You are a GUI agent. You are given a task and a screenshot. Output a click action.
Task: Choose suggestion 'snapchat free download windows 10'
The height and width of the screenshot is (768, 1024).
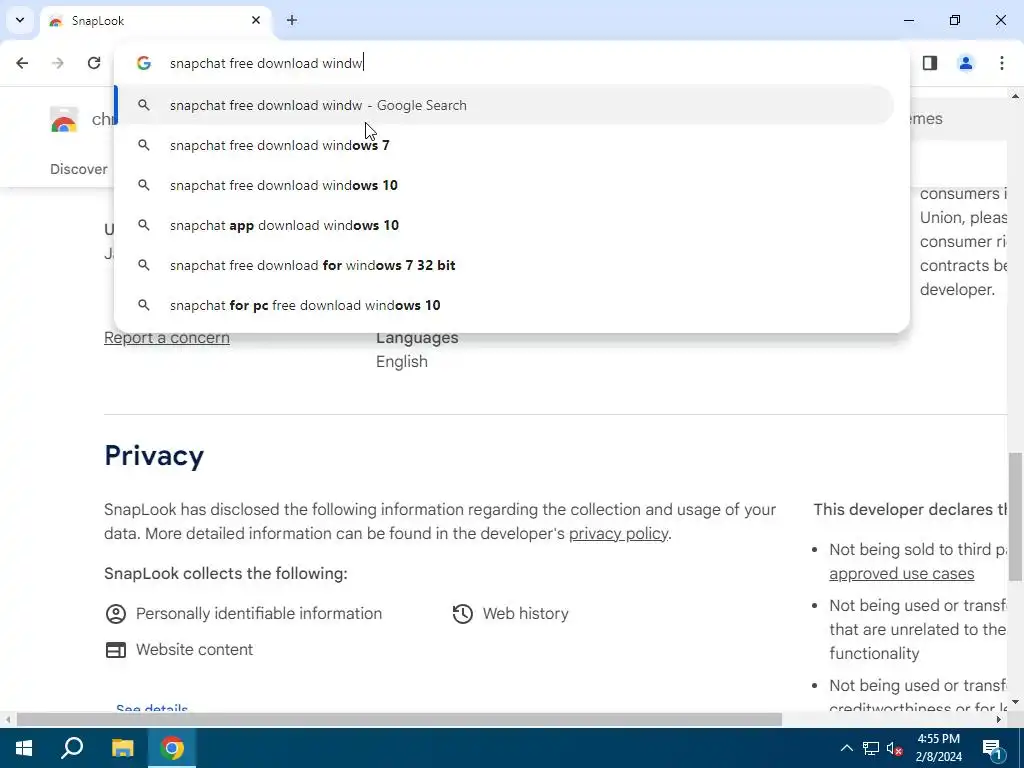click(504, 185)
